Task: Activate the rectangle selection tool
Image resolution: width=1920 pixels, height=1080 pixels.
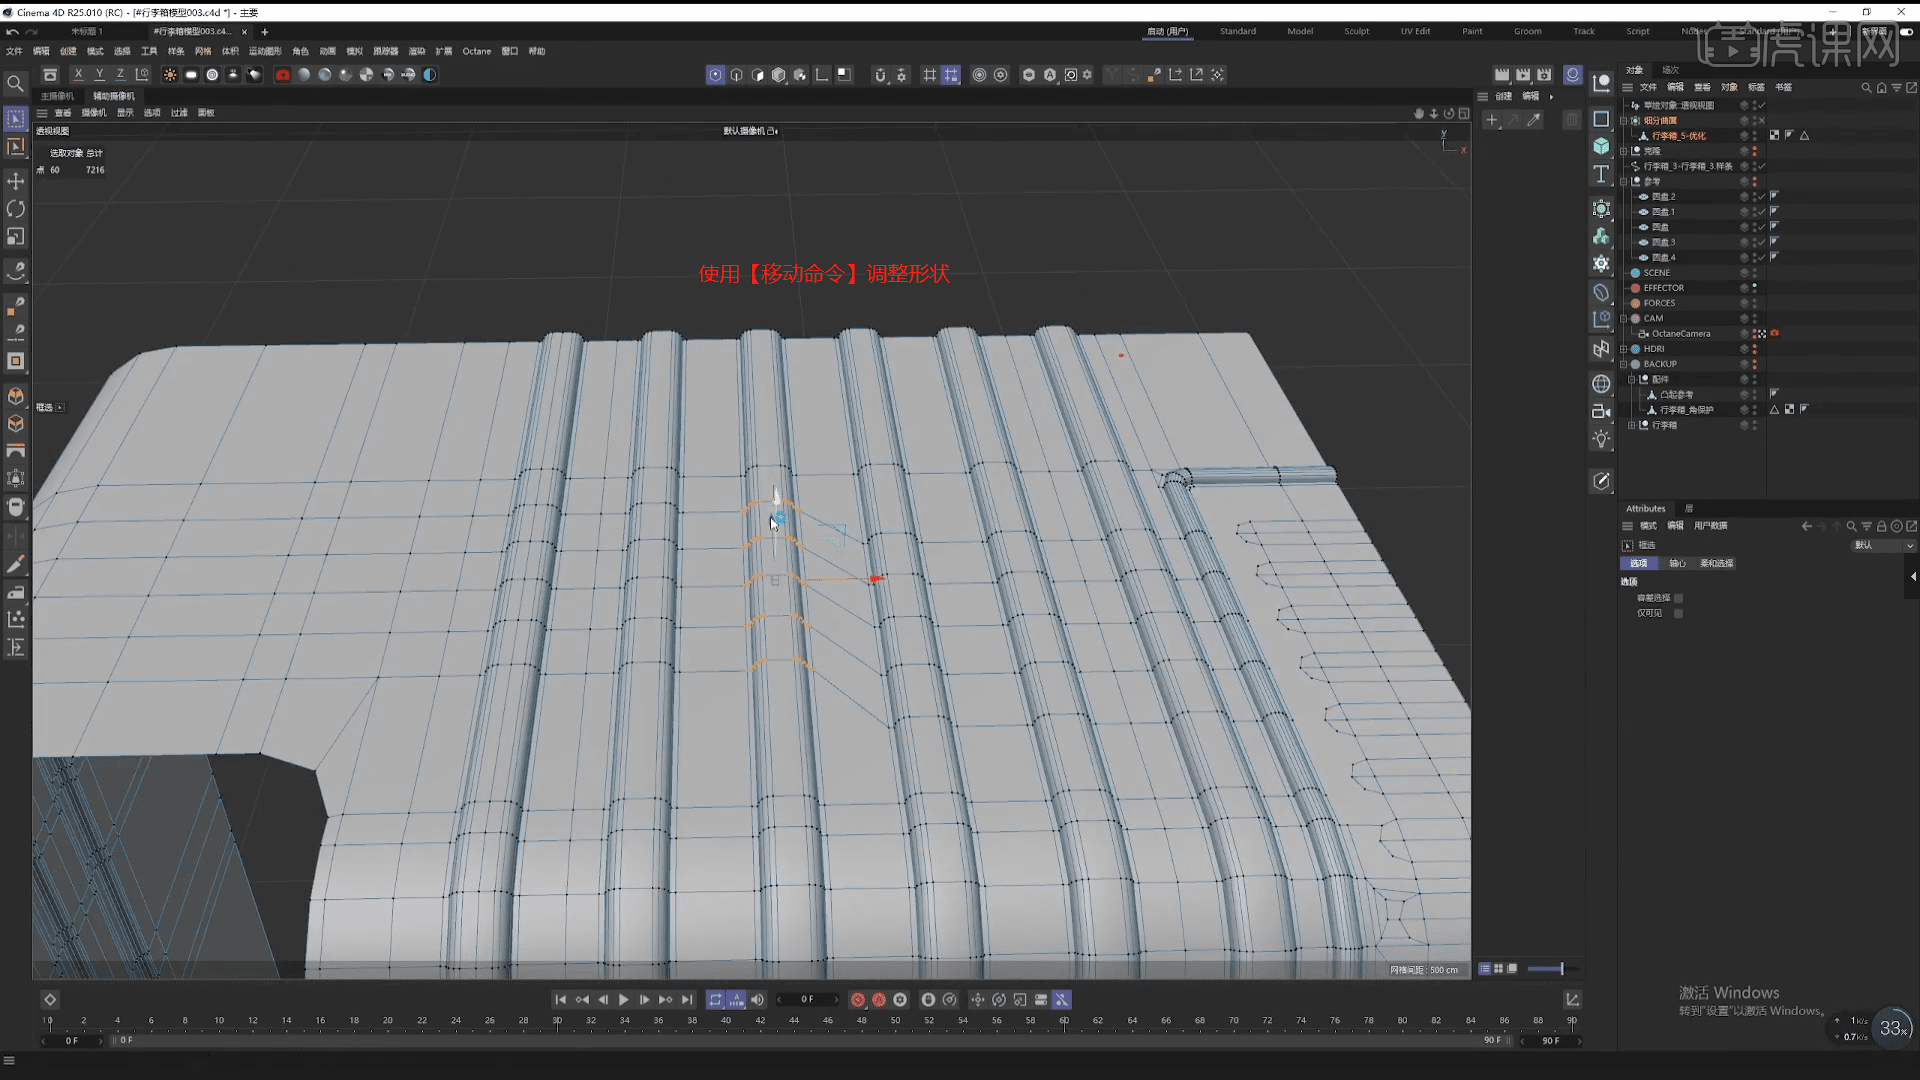Action: click(x=16, y=119)
